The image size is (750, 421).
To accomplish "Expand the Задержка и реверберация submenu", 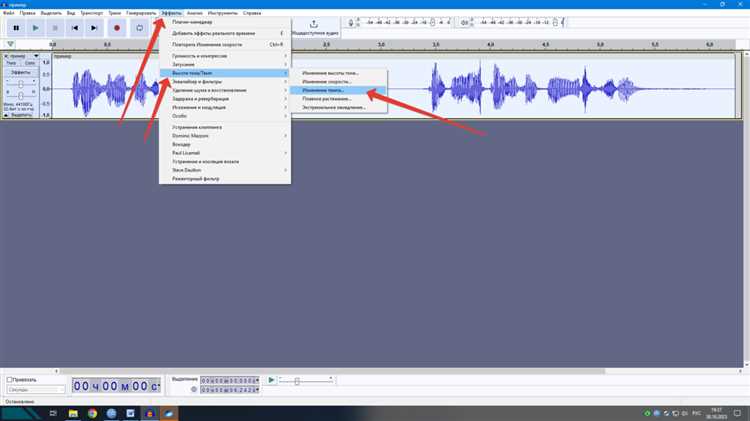I will click(225, 99).
